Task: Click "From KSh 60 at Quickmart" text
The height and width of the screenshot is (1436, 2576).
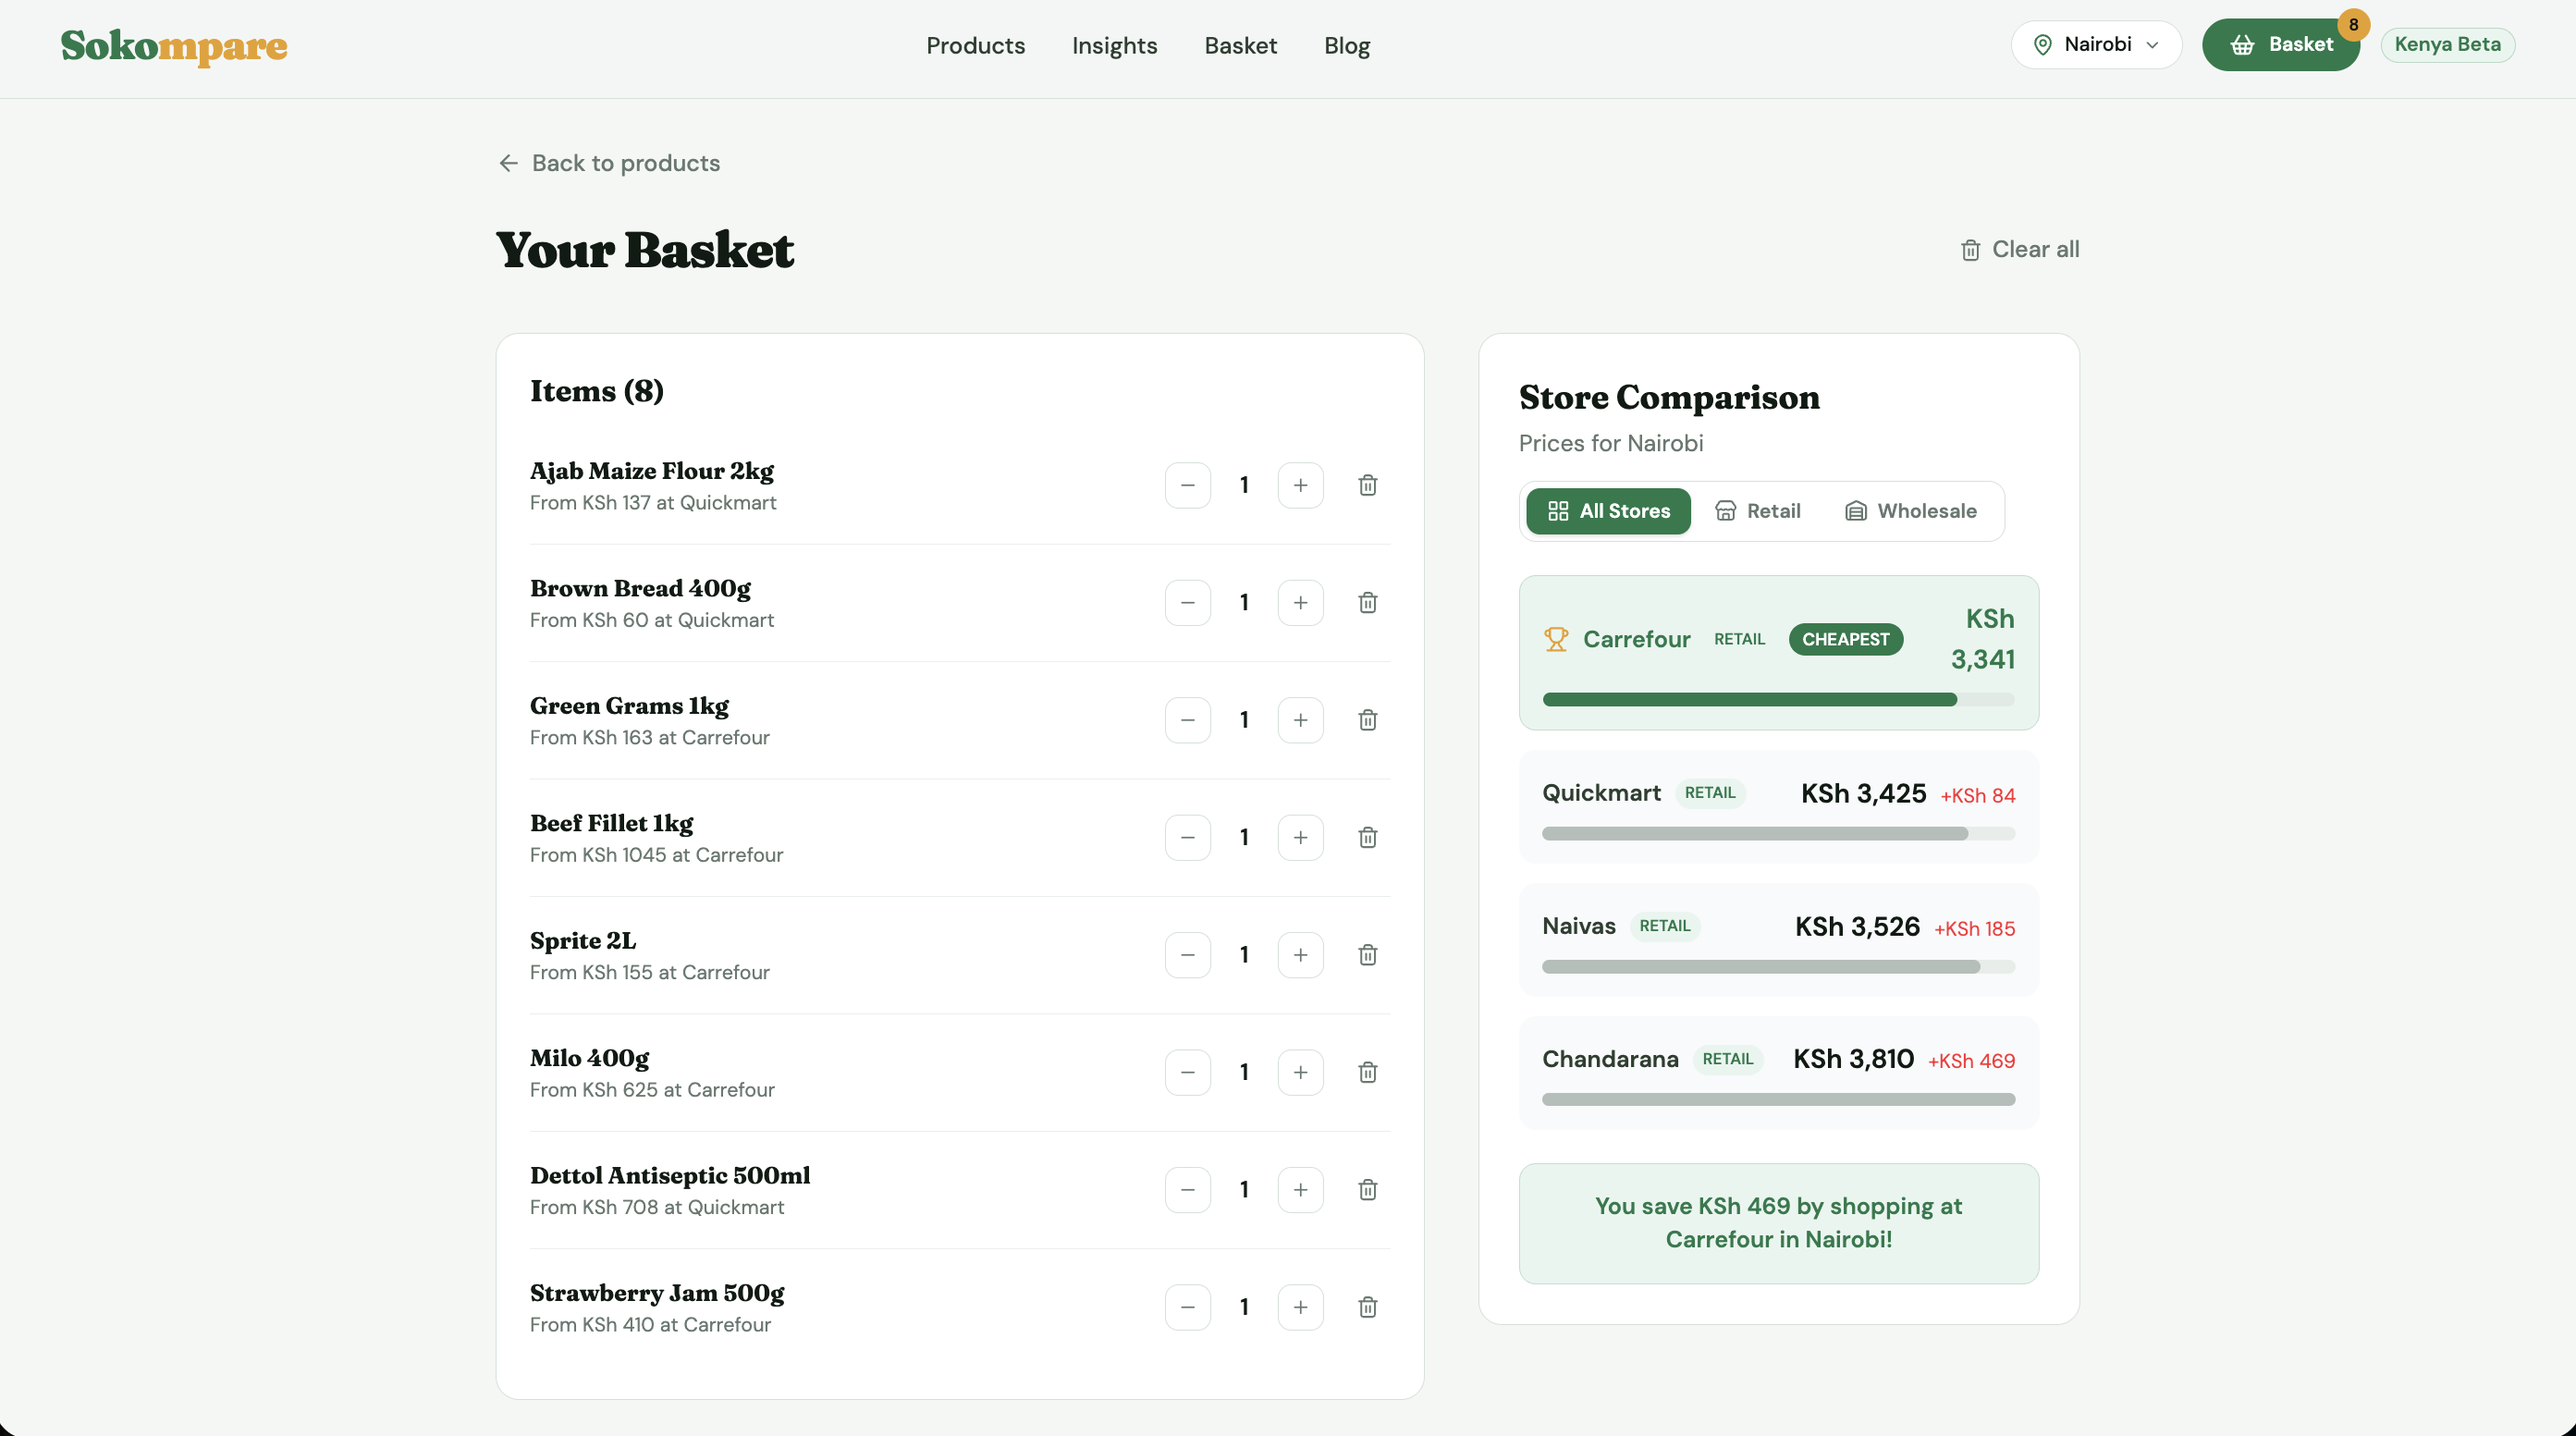Action: click(x=652, y=620)
